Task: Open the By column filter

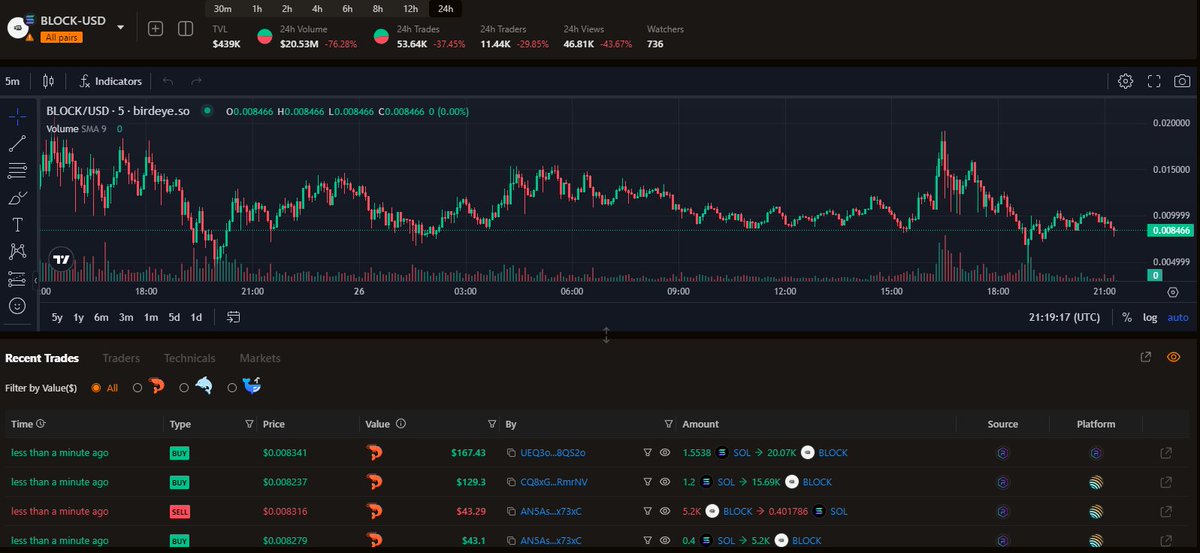Action: coord(669,424)
